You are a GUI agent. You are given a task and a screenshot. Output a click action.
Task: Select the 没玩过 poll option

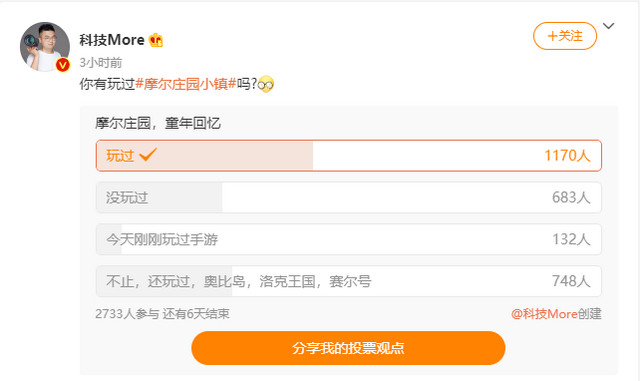click(349, 197)
